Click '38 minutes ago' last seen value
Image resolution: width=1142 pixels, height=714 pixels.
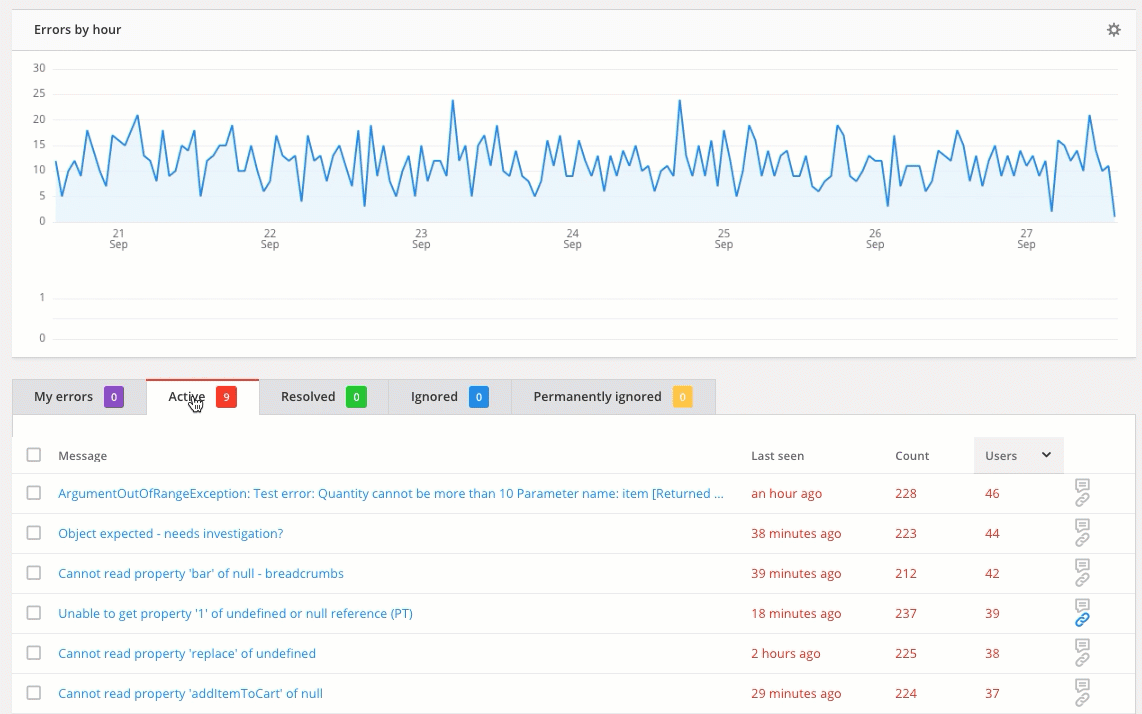(796, 533)
